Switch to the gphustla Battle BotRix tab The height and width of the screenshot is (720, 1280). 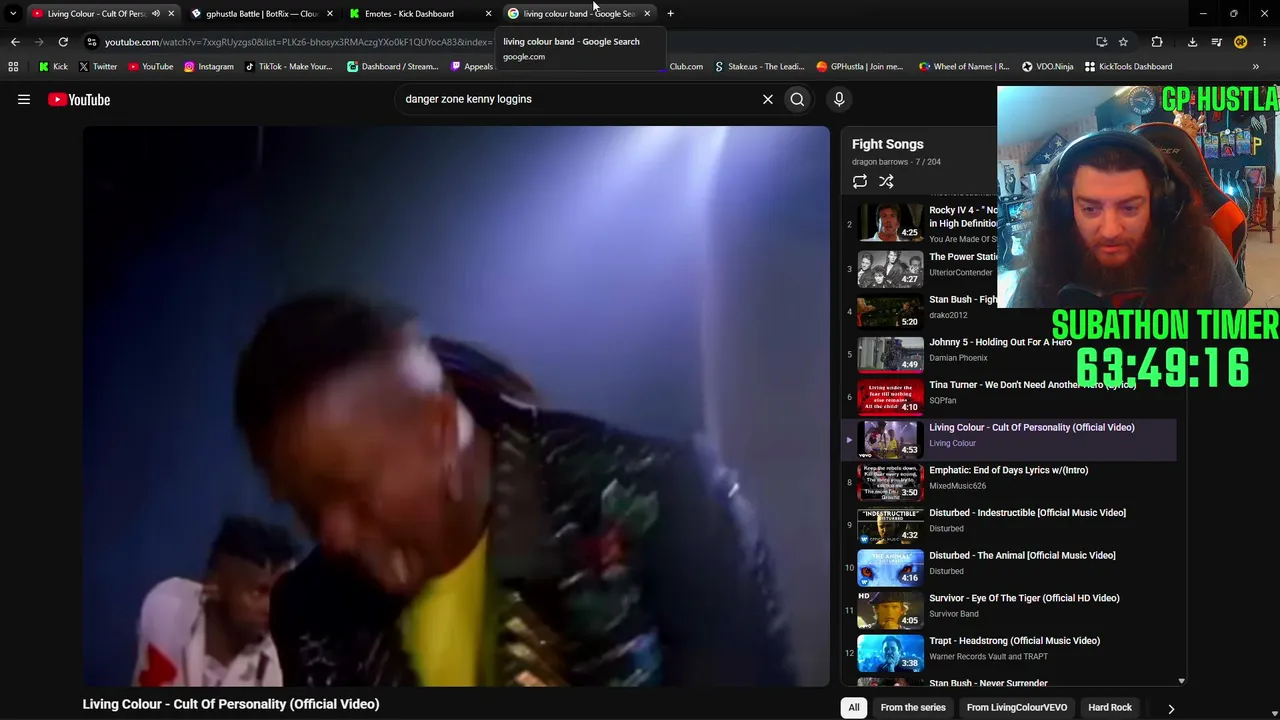click(x=261, y=14)
